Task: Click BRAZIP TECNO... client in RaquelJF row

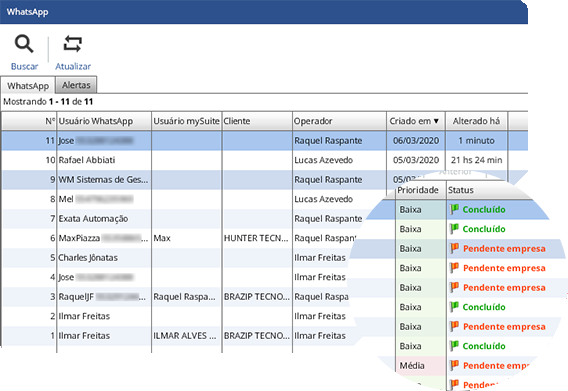Action: pos(257,296)
